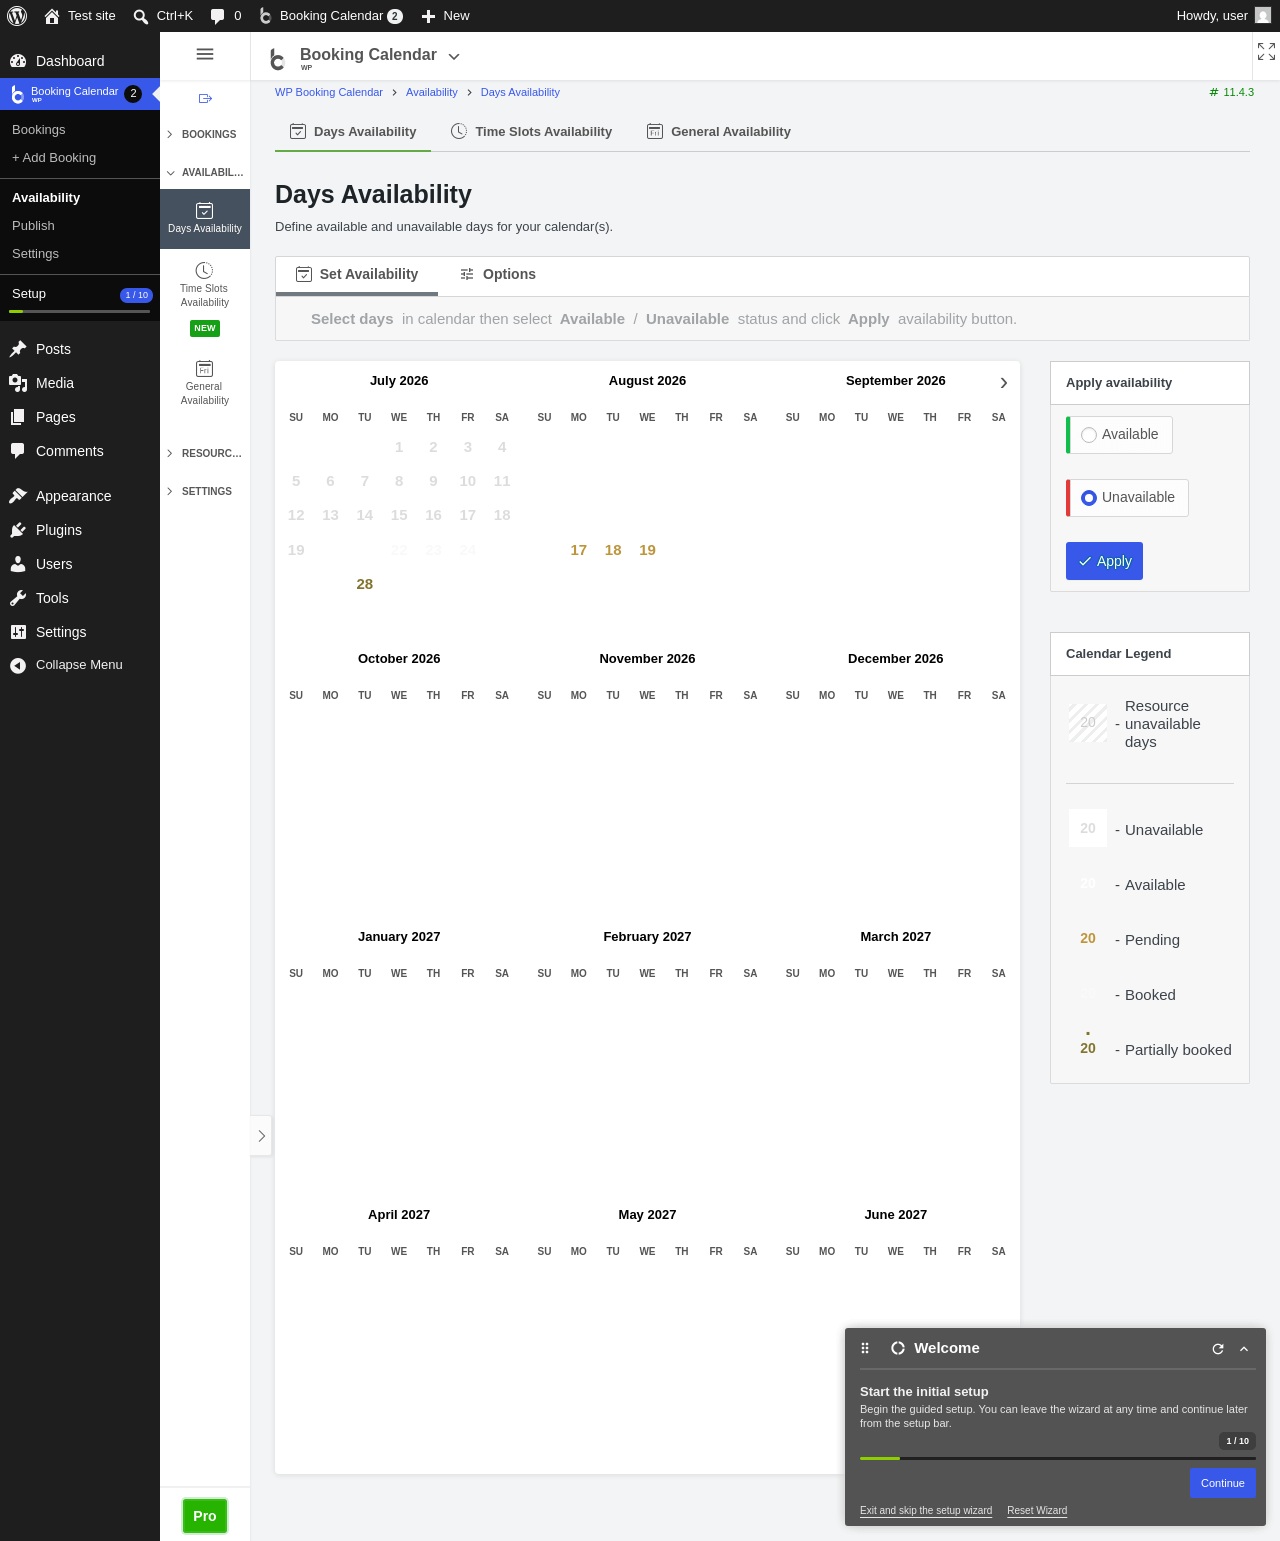The height and width of the screenshot is (1541, 1280).
Task: Select August 17 in calendar
Action: (579, 550)
